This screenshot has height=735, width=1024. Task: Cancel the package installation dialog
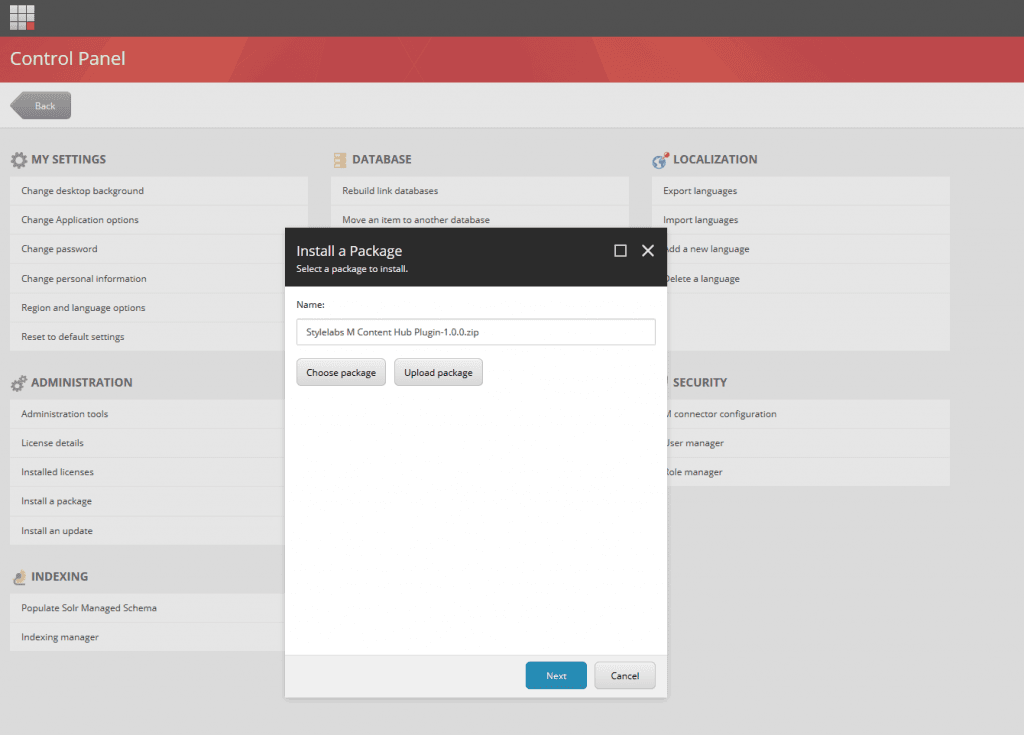pos(624,676)
